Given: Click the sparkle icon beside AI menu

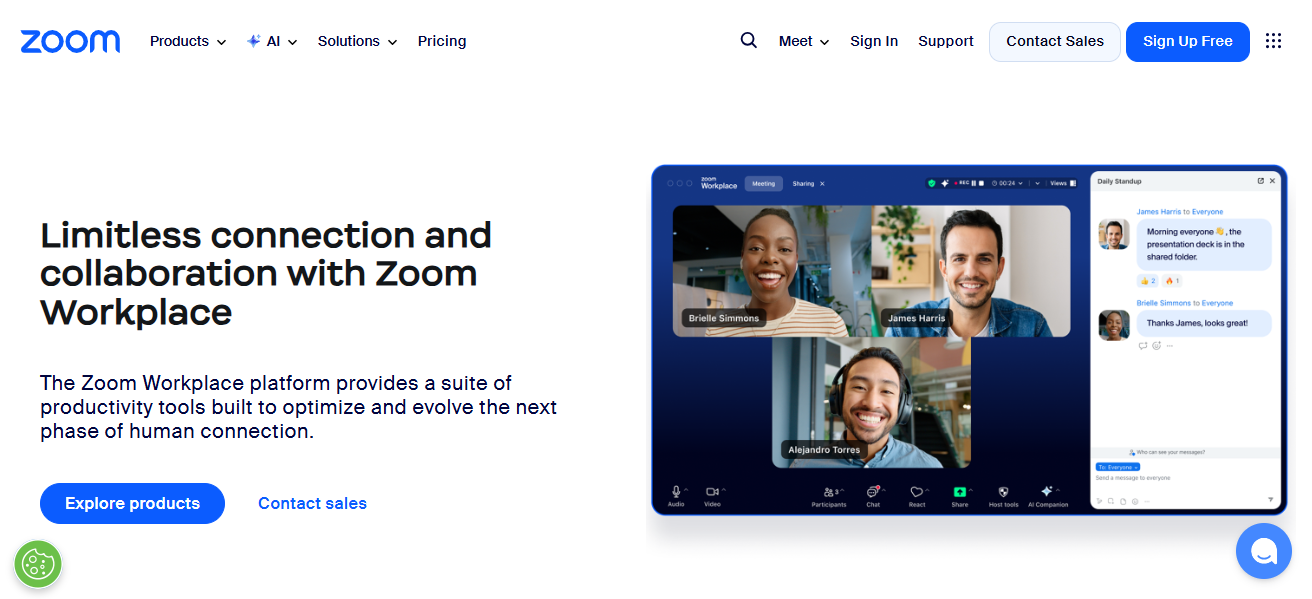Looking at the screenshot, I should click(x=254, y=41).
